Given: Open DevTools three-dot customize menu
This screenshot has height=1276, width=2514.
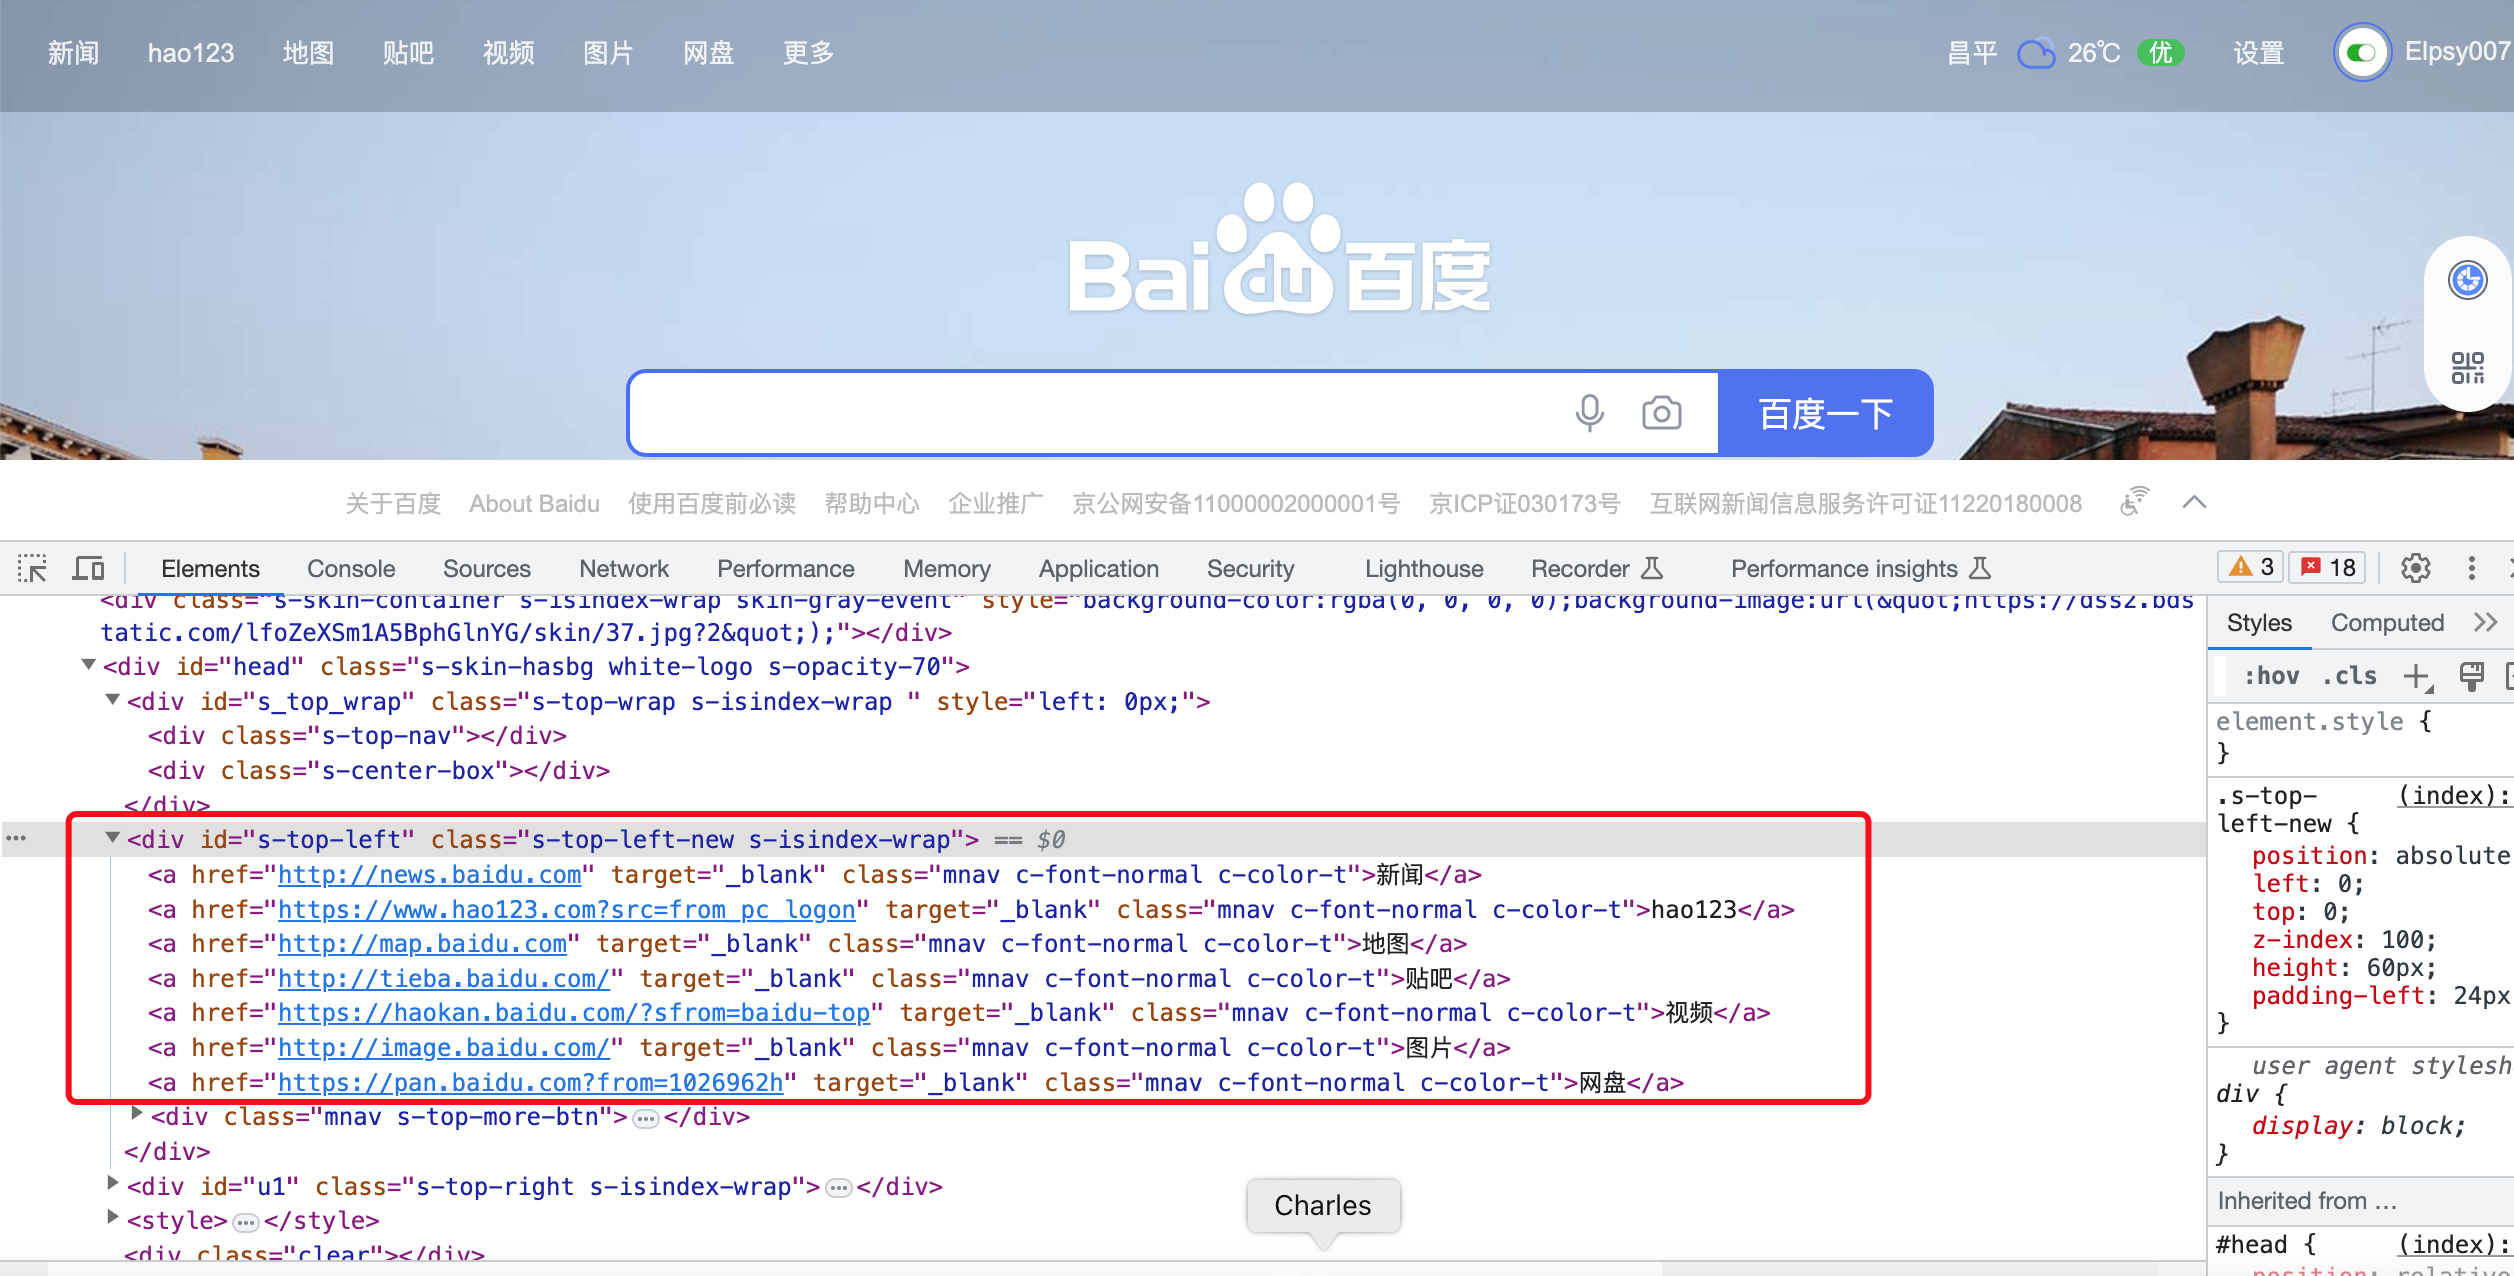Looking at the screenshot, I should (x=2471, y=568).
